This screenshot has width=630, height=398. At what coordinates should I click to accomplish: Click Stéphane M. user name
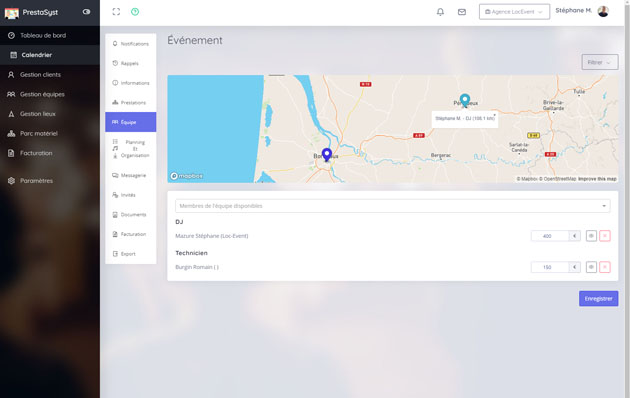tap(573, 10)
